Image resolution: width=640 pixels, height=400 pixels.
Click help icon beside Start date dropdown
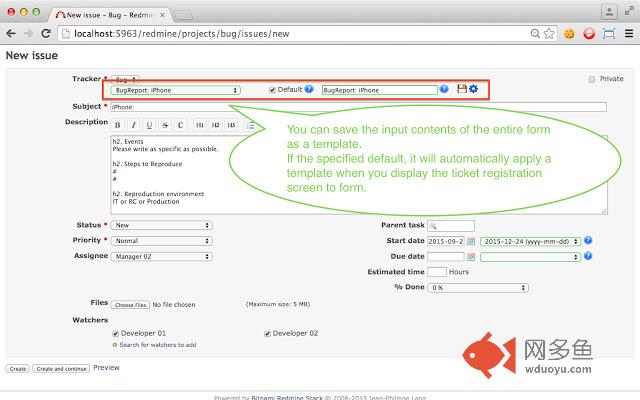[x=588, y=240]
